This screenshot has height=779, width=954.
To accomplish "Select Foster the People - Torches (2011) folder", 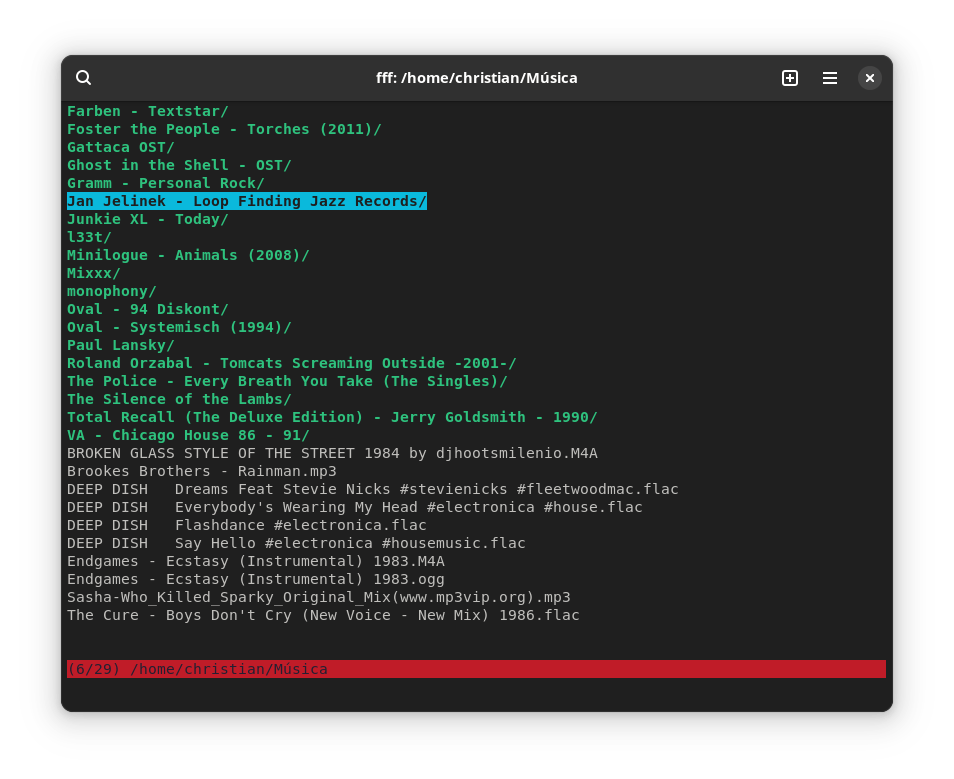I will (224, 129).
